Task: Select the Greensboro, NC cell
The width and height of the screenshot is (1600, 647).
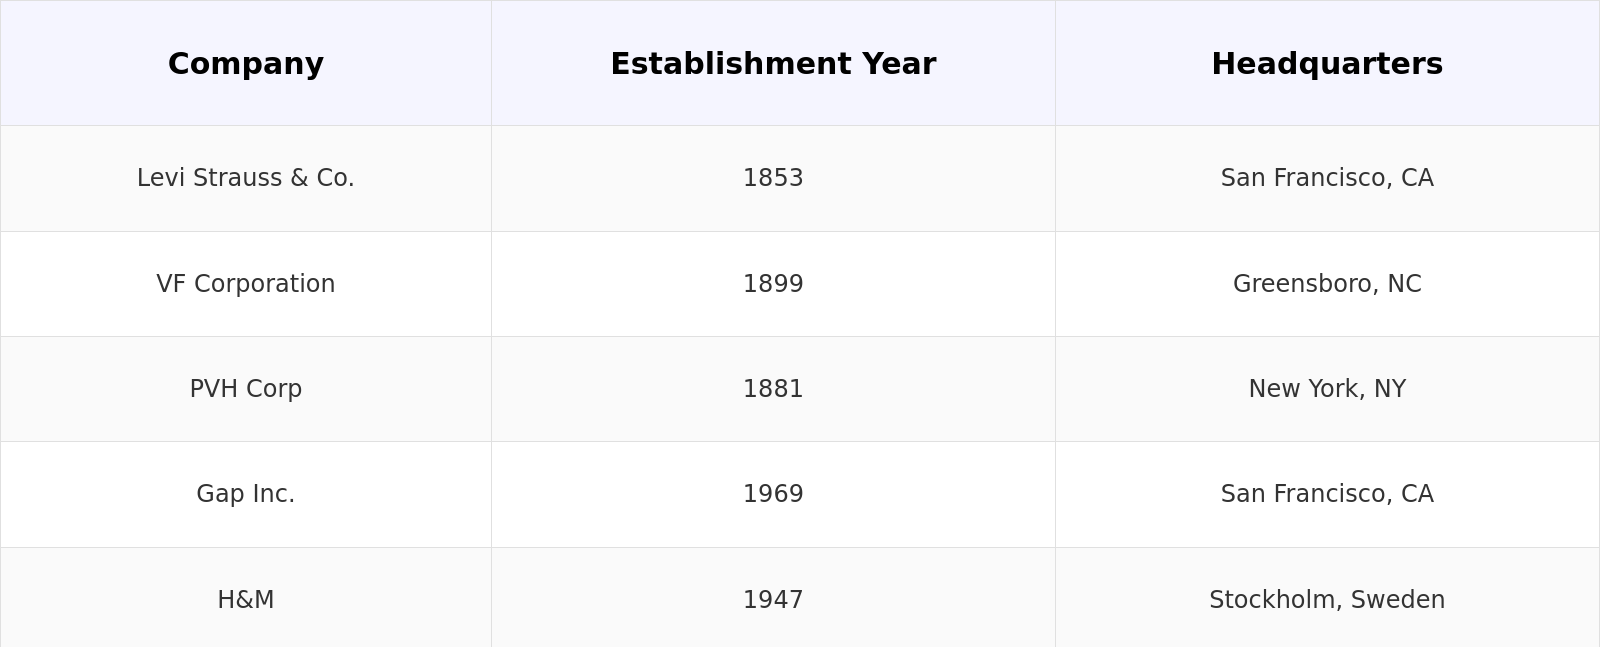Action: pos(1327,284)
